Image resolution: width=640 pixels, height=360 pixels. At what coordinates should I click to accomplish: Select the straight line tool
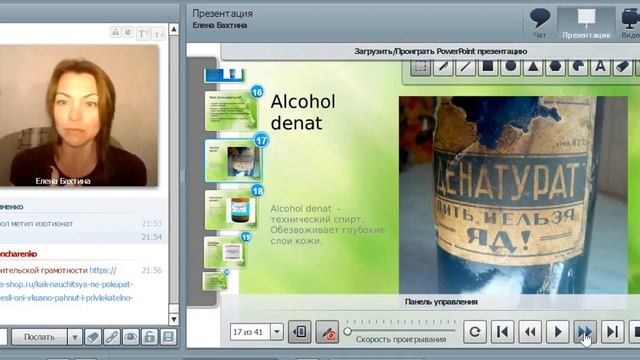point(466,67)
